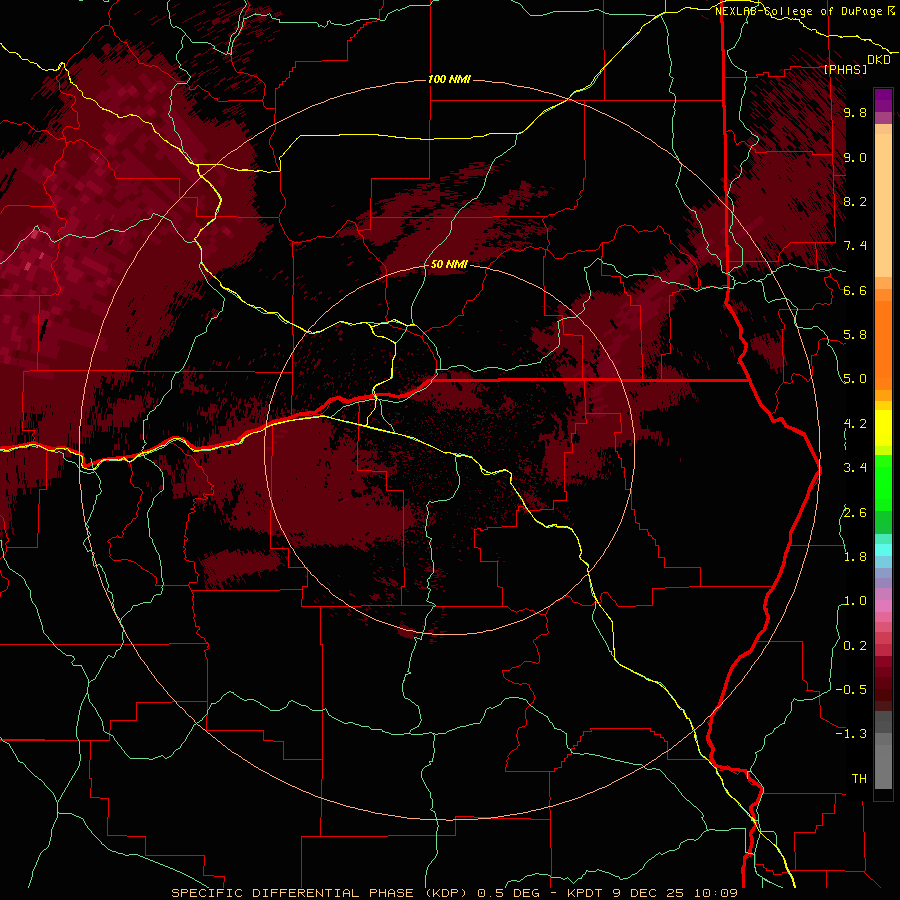Click the "DKD" label above the color scale

(x=878, y=60)
